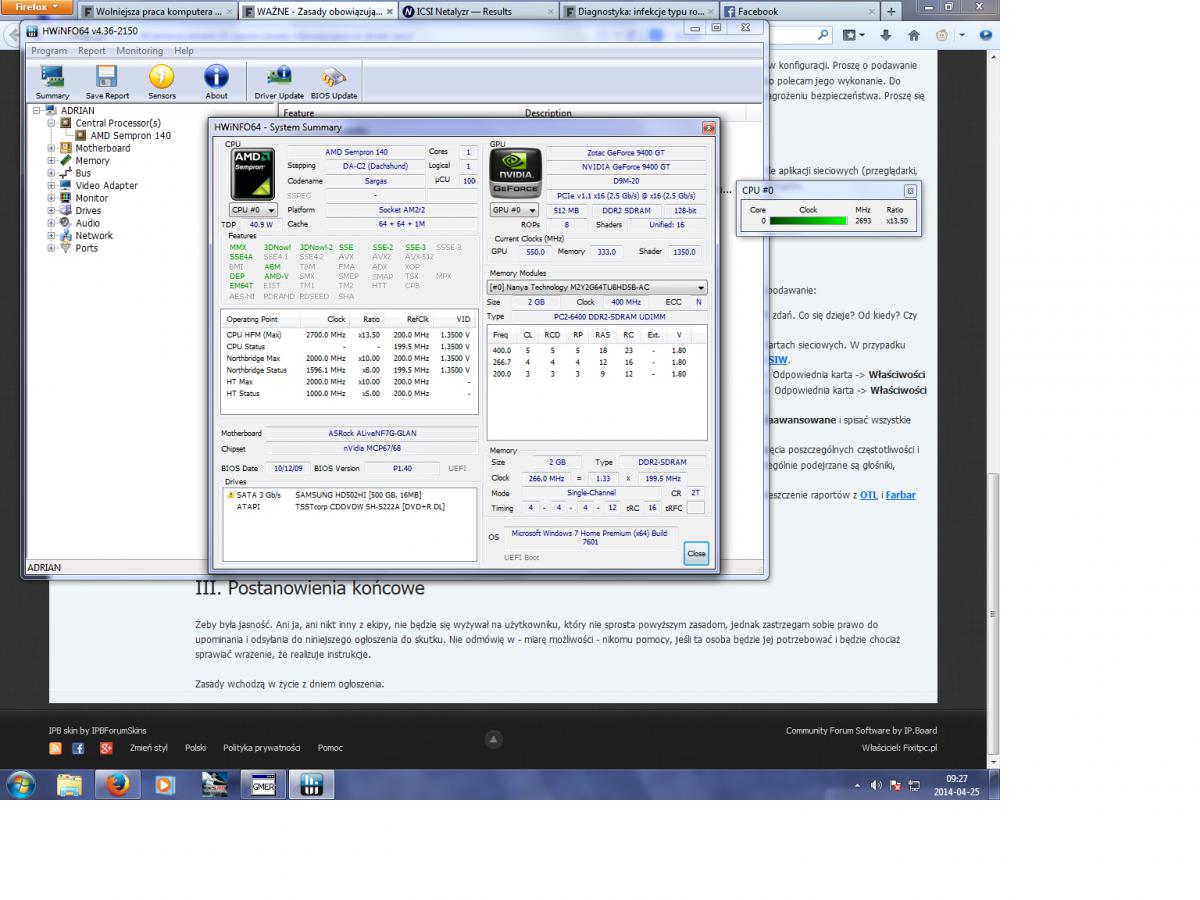Click the 400.0 memory timing row

[597, 350]
